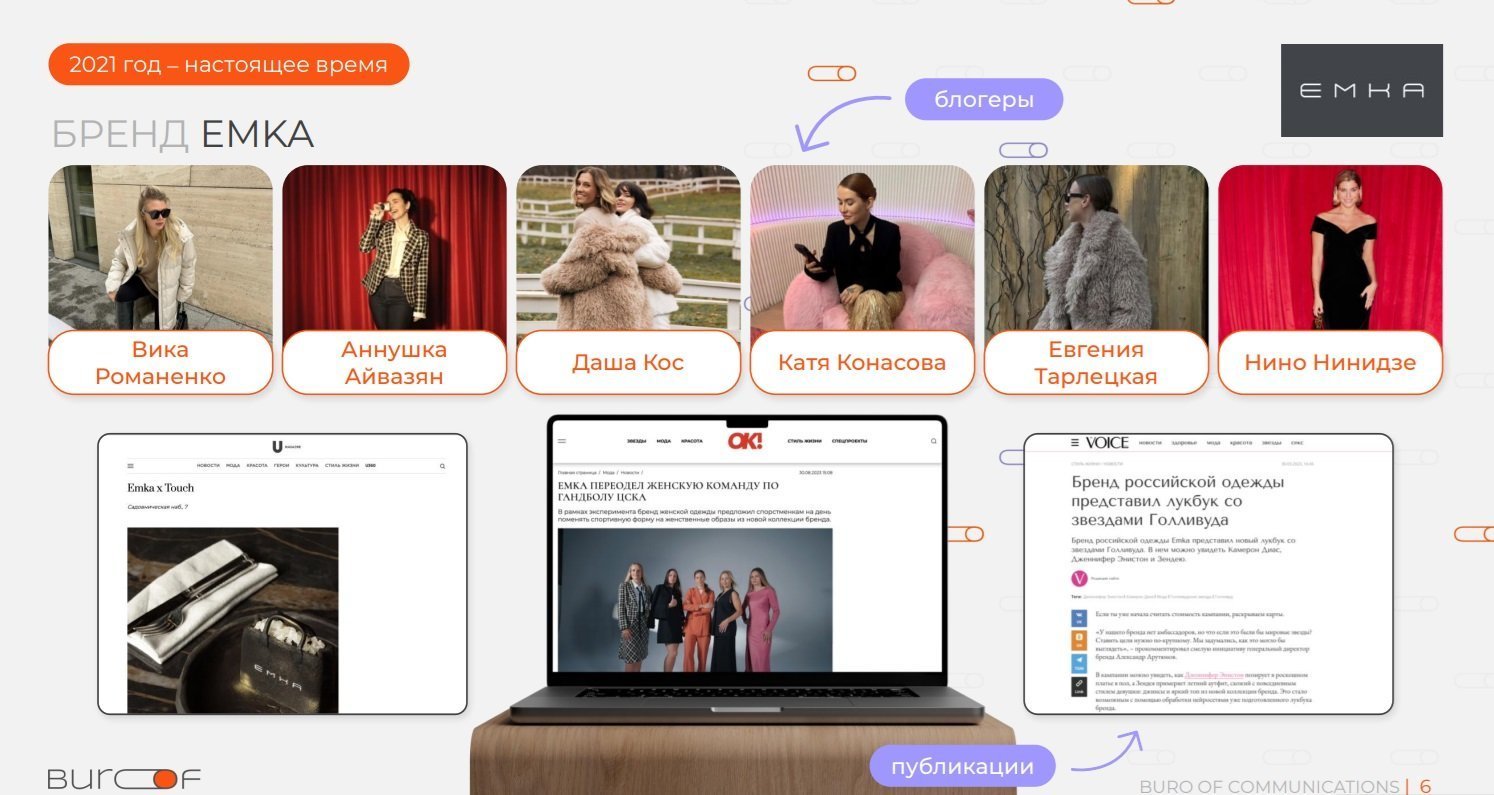Click headline ЕМКА ПЕРЕОДЕЛ ЖЕНСКУЮ КОМАНДУ

click(x=669, y=491)
